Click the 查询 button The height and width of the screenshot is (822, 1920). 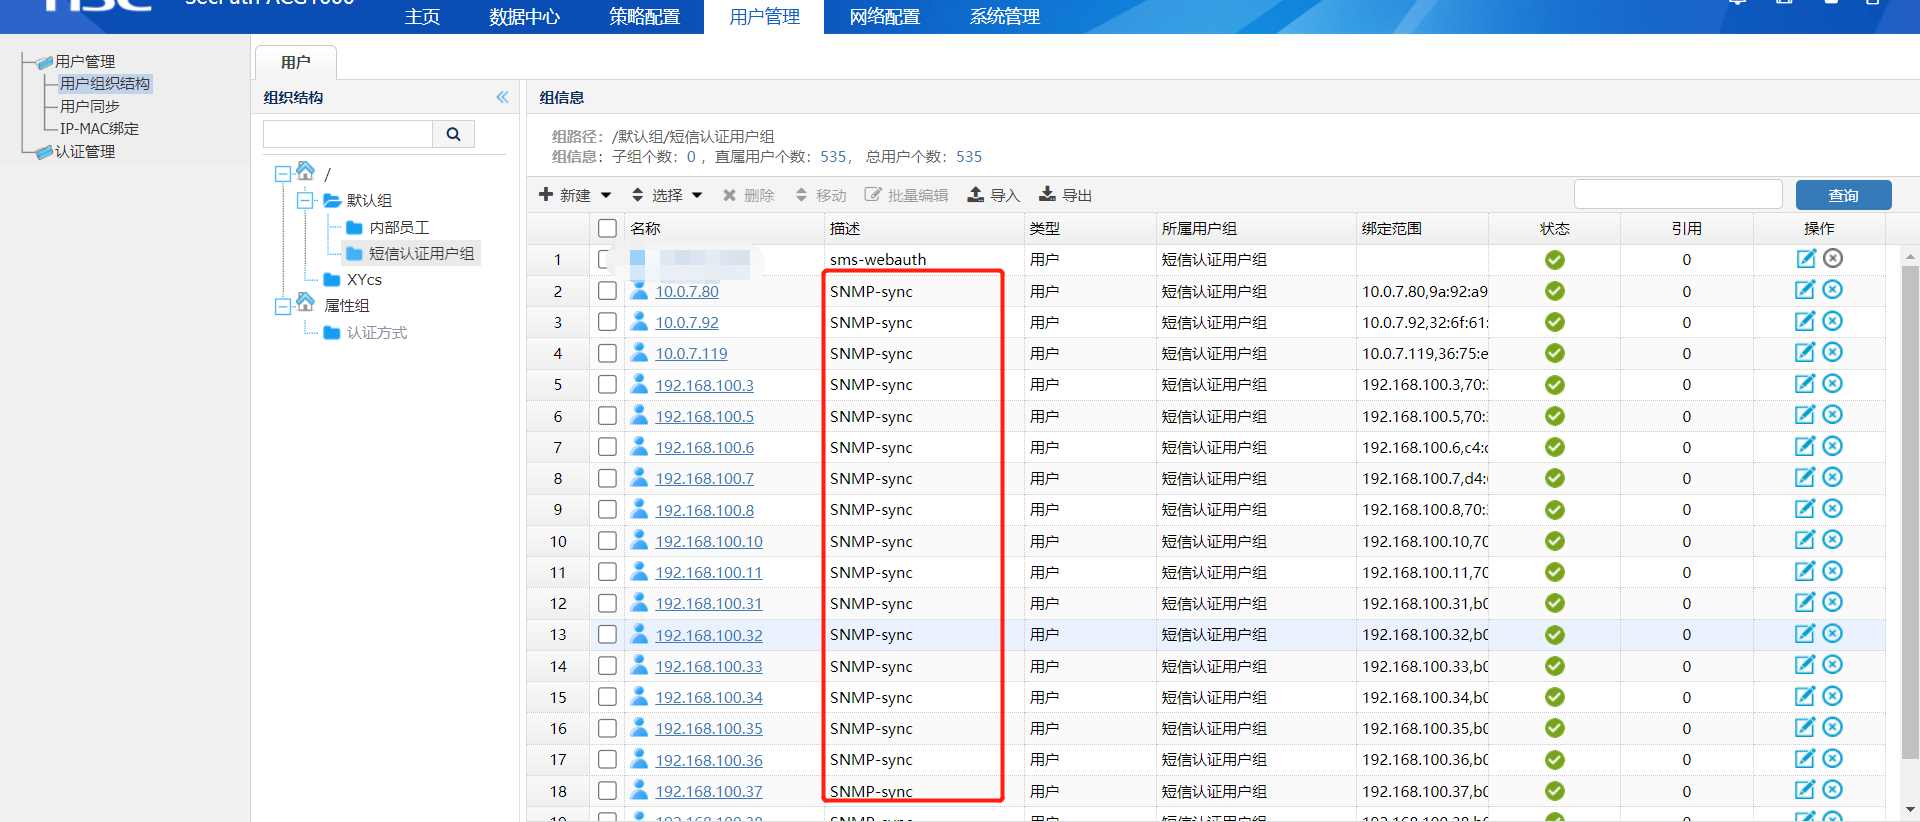click(x=1843, y=195)
